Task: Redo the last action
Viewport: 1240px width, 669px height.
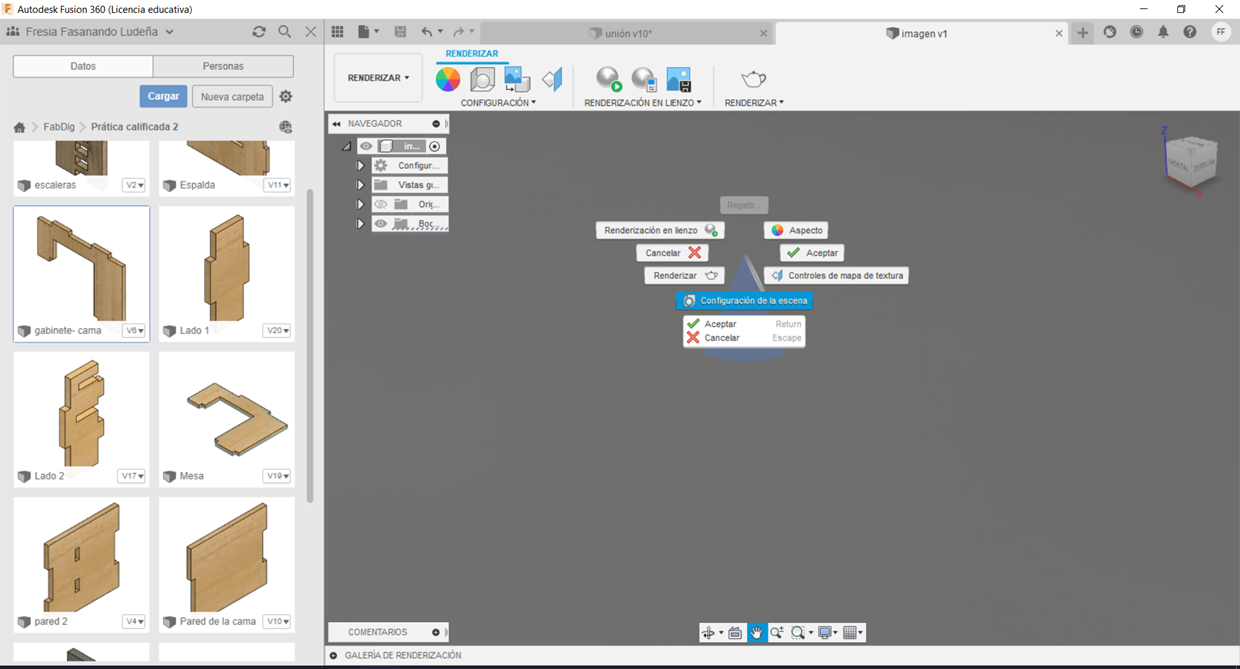Action: pos(458,32)
